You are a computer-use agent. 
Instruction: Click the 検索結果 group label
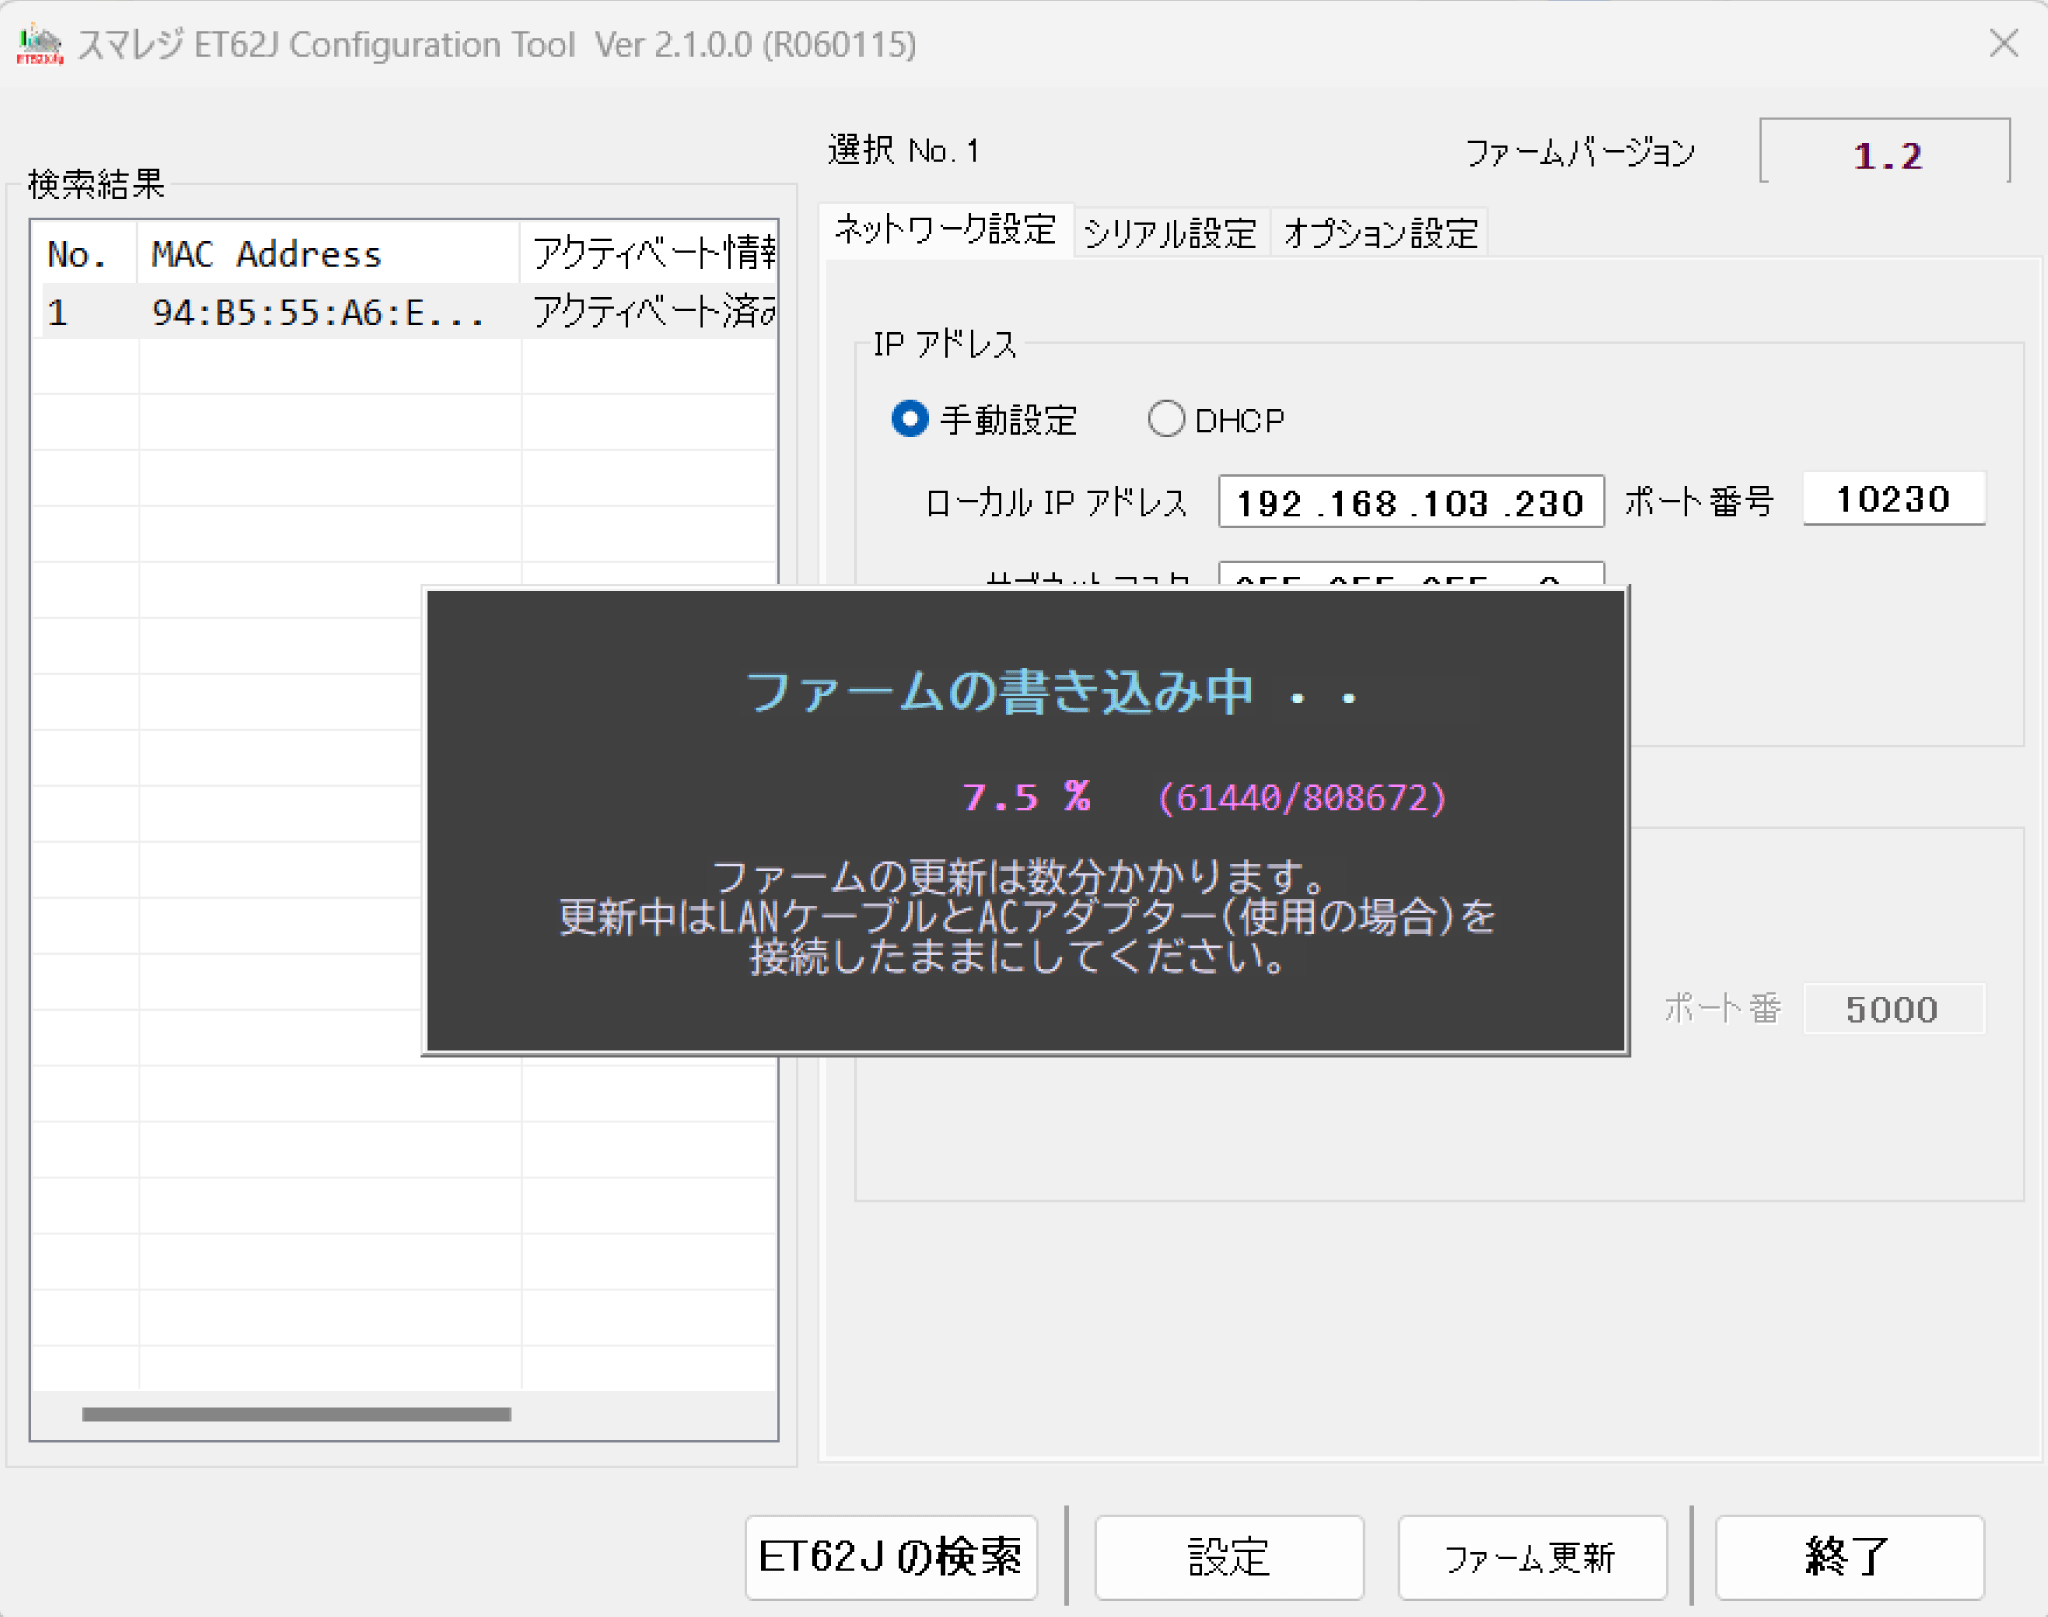tap(96, 184)
